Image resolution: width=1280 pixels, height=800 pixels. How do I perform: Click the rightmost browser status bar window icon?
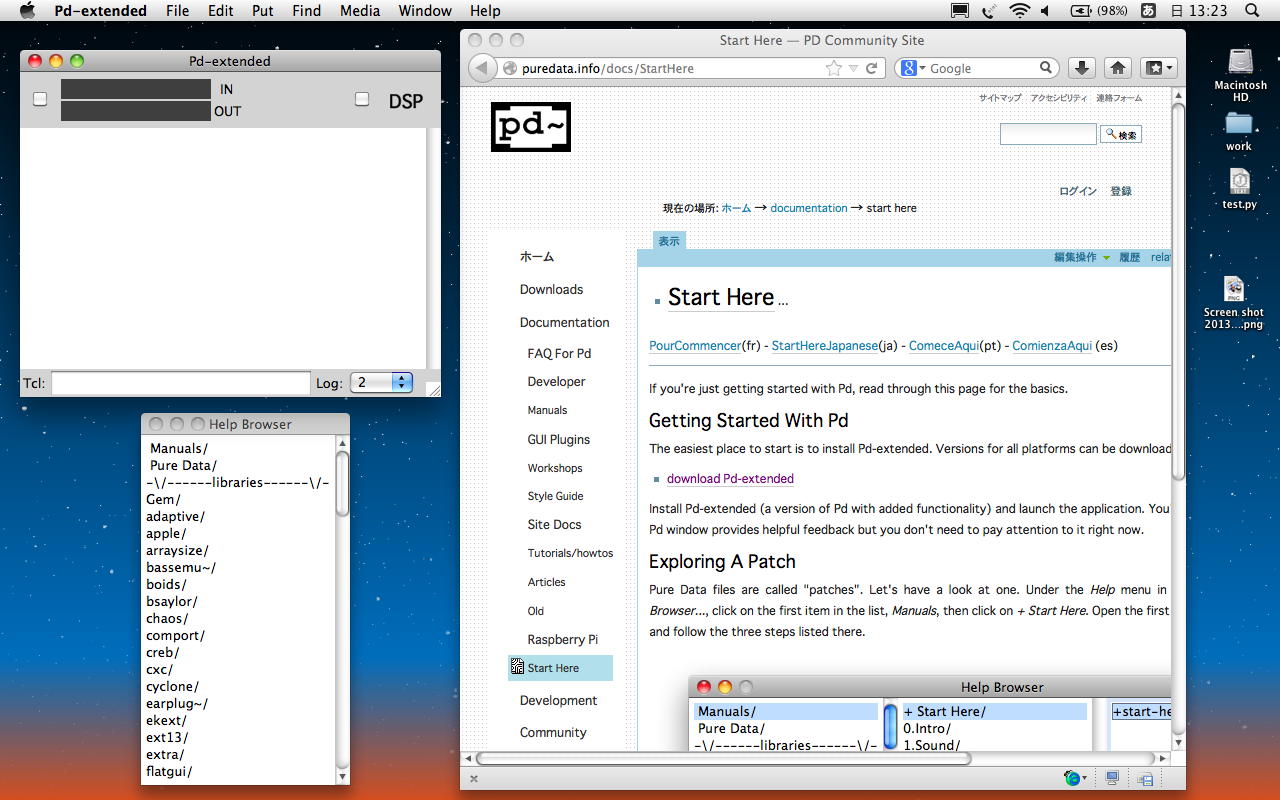tap(1146, 779)
